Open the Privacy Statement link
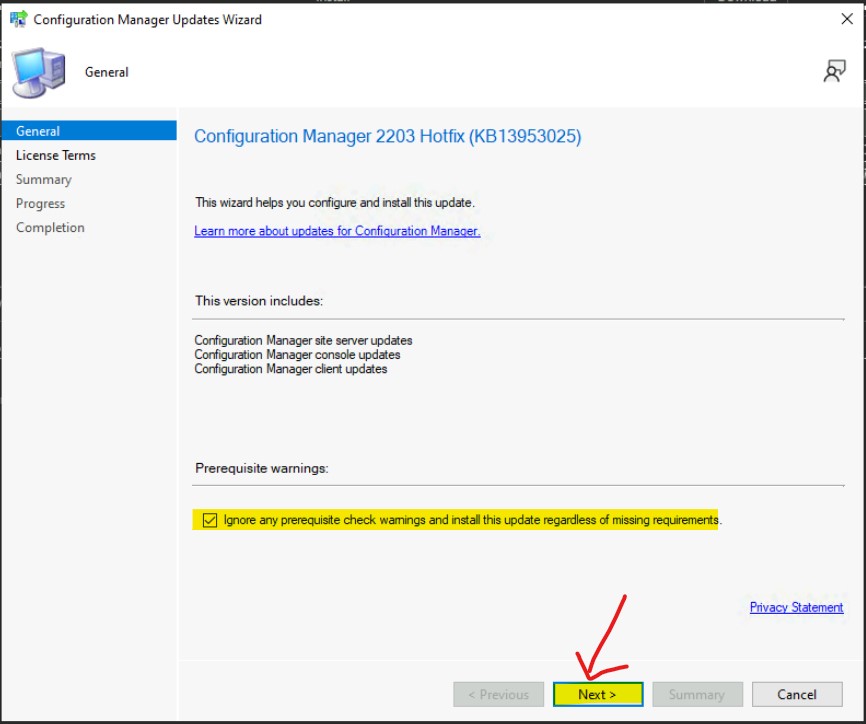 pos(796,607)
